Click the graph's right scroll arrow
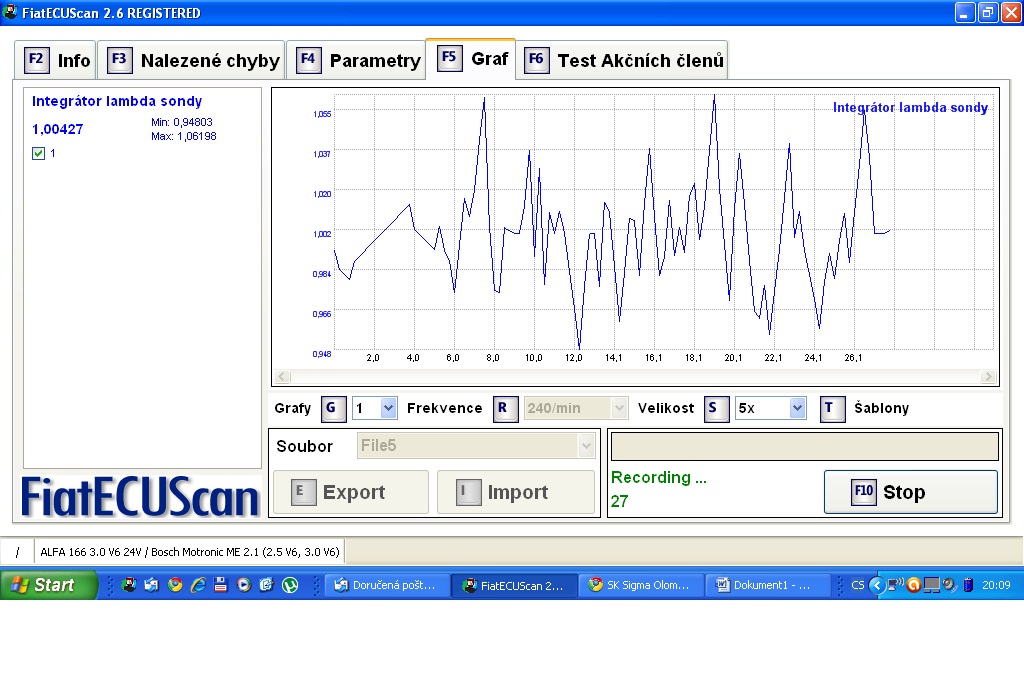Image resolution: width=1024 pixels, height=682 pixels. point(989,377)
